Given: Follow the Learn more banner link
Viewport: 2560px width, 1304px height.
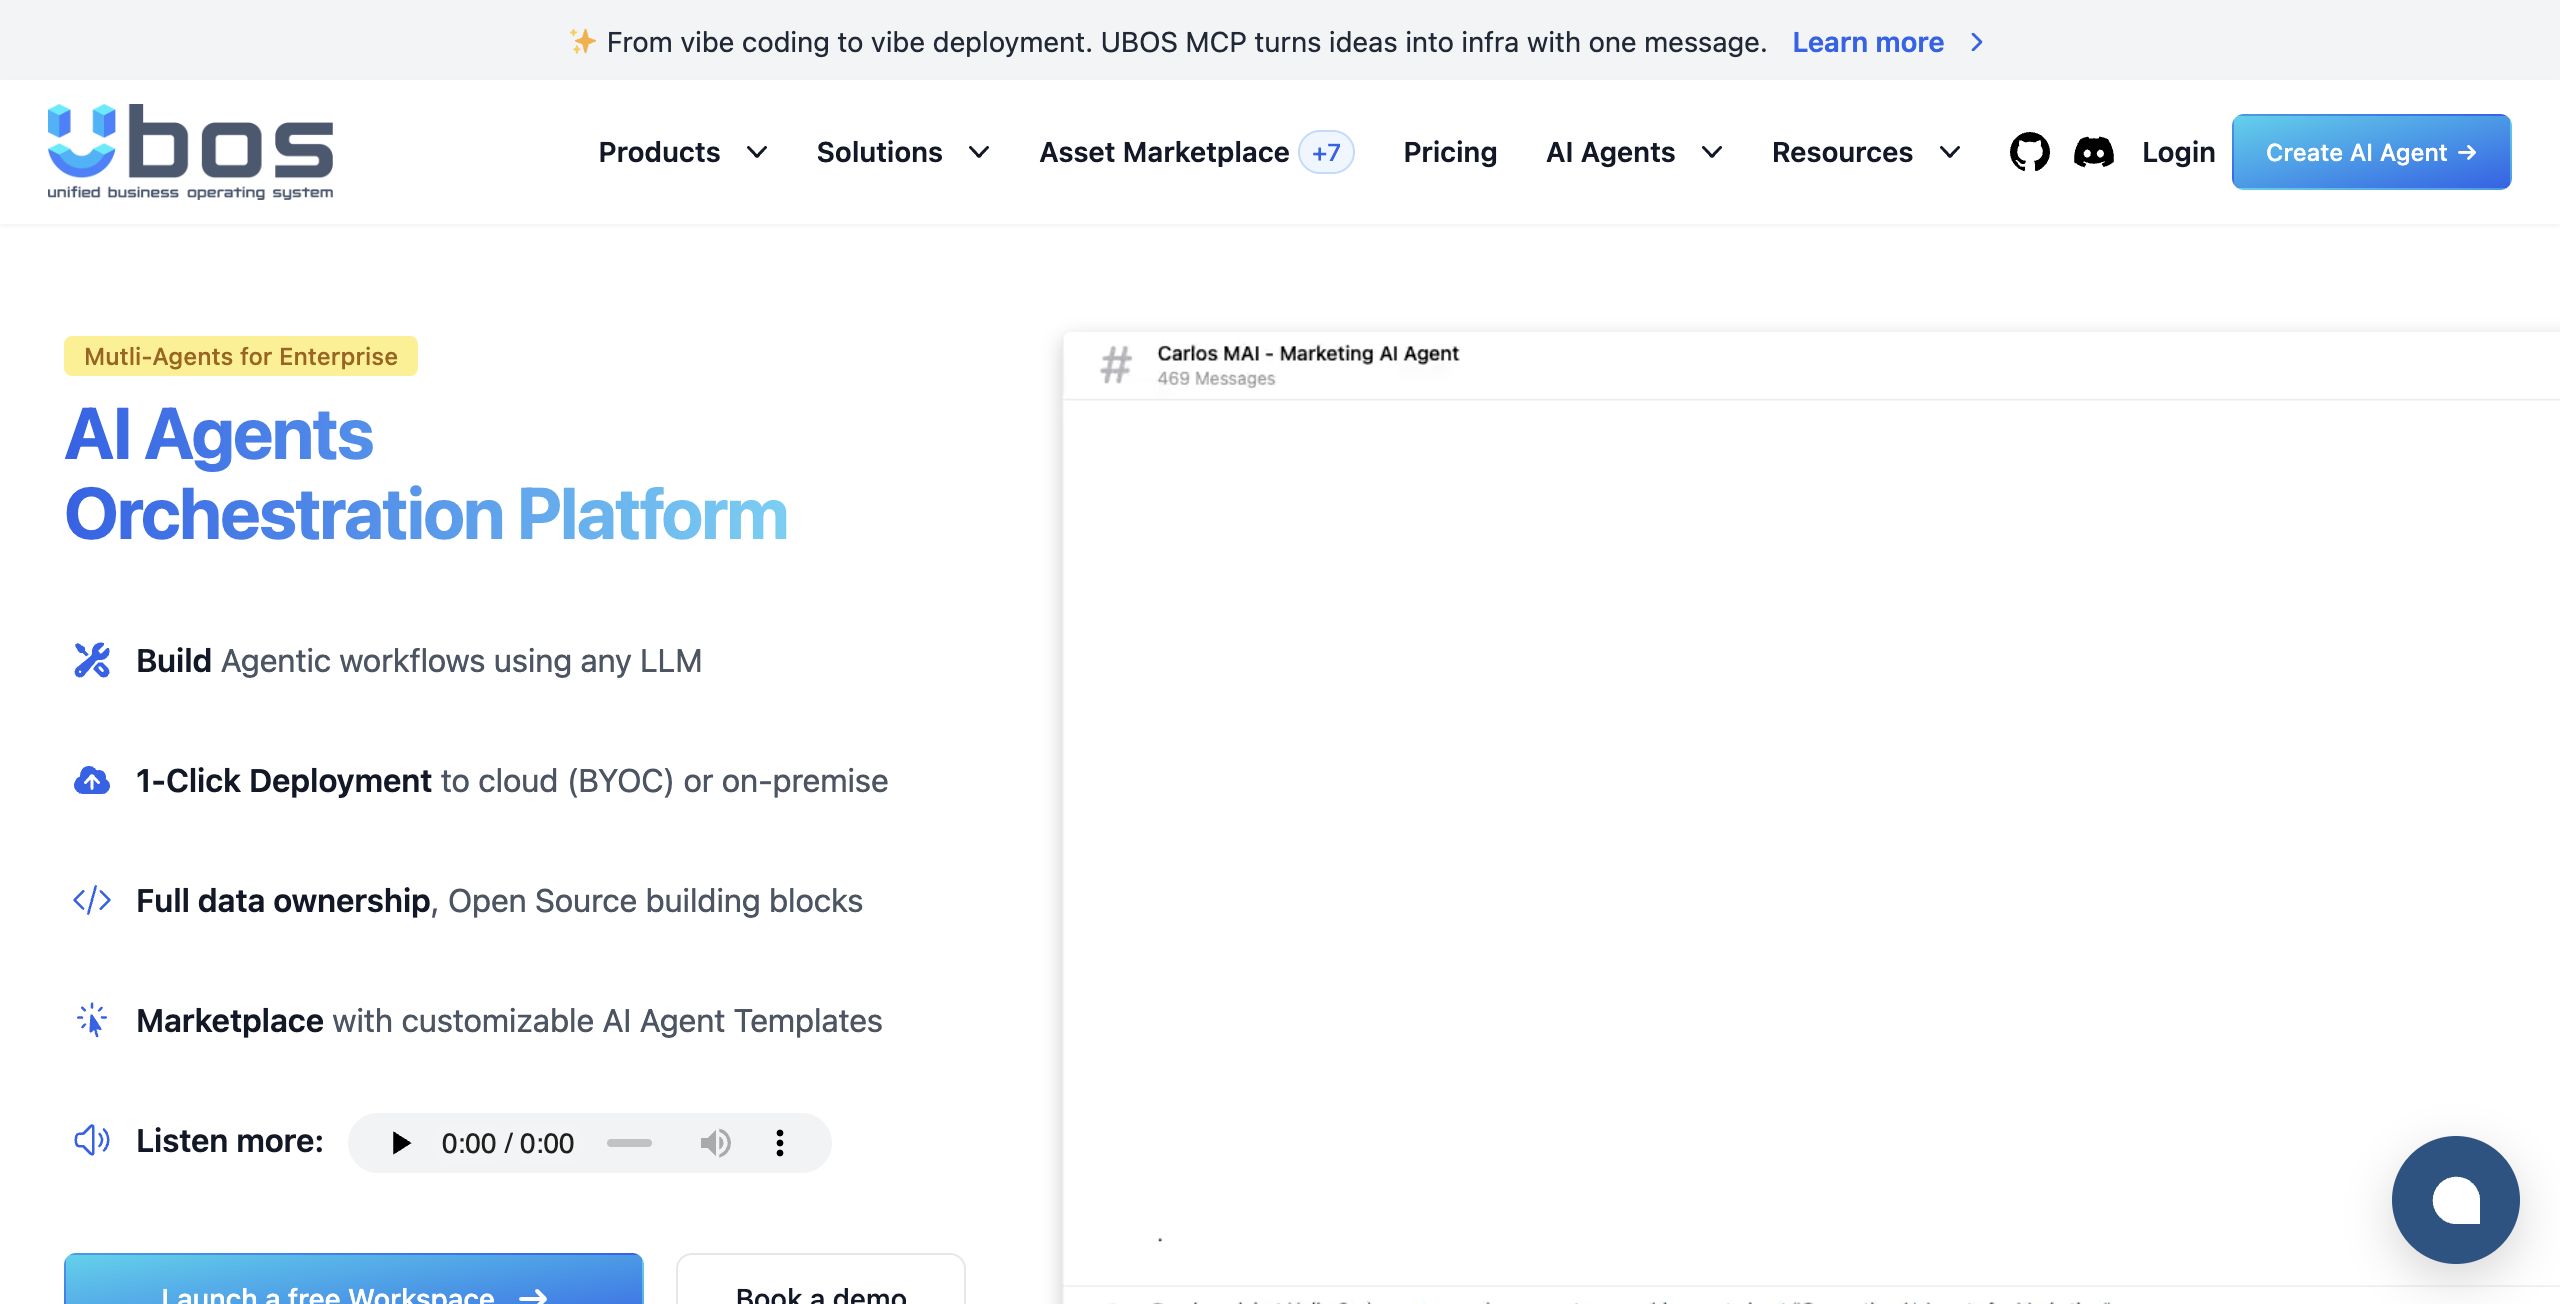Looking at the screenshot, I should click(x=1867, y=42).
